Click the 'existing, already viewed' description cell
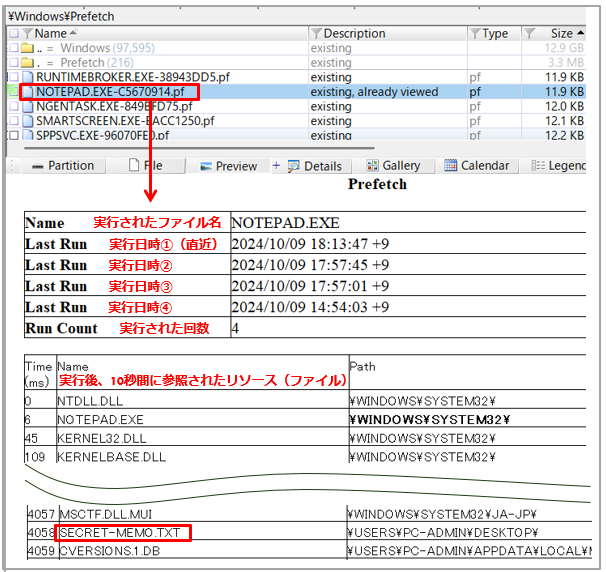Image resolution: width=606 pixels, height=572 pixels. 374,92
